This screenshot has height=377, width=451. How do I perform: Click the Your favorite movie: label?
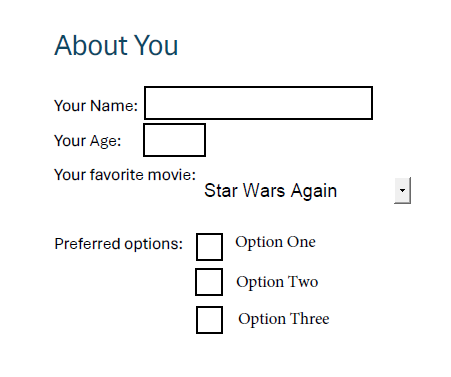(125, 175)
